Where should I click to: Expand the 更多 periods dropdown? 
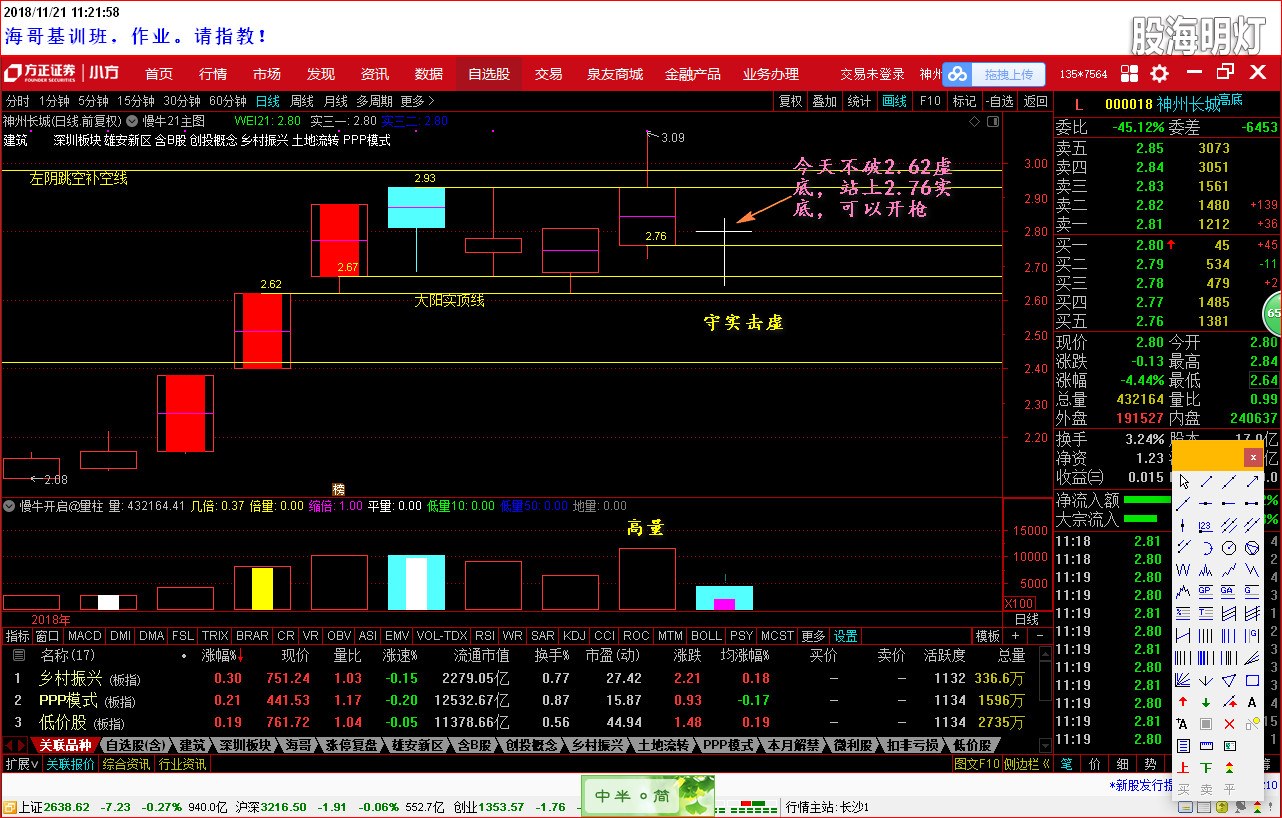click(x=417, y=101)
